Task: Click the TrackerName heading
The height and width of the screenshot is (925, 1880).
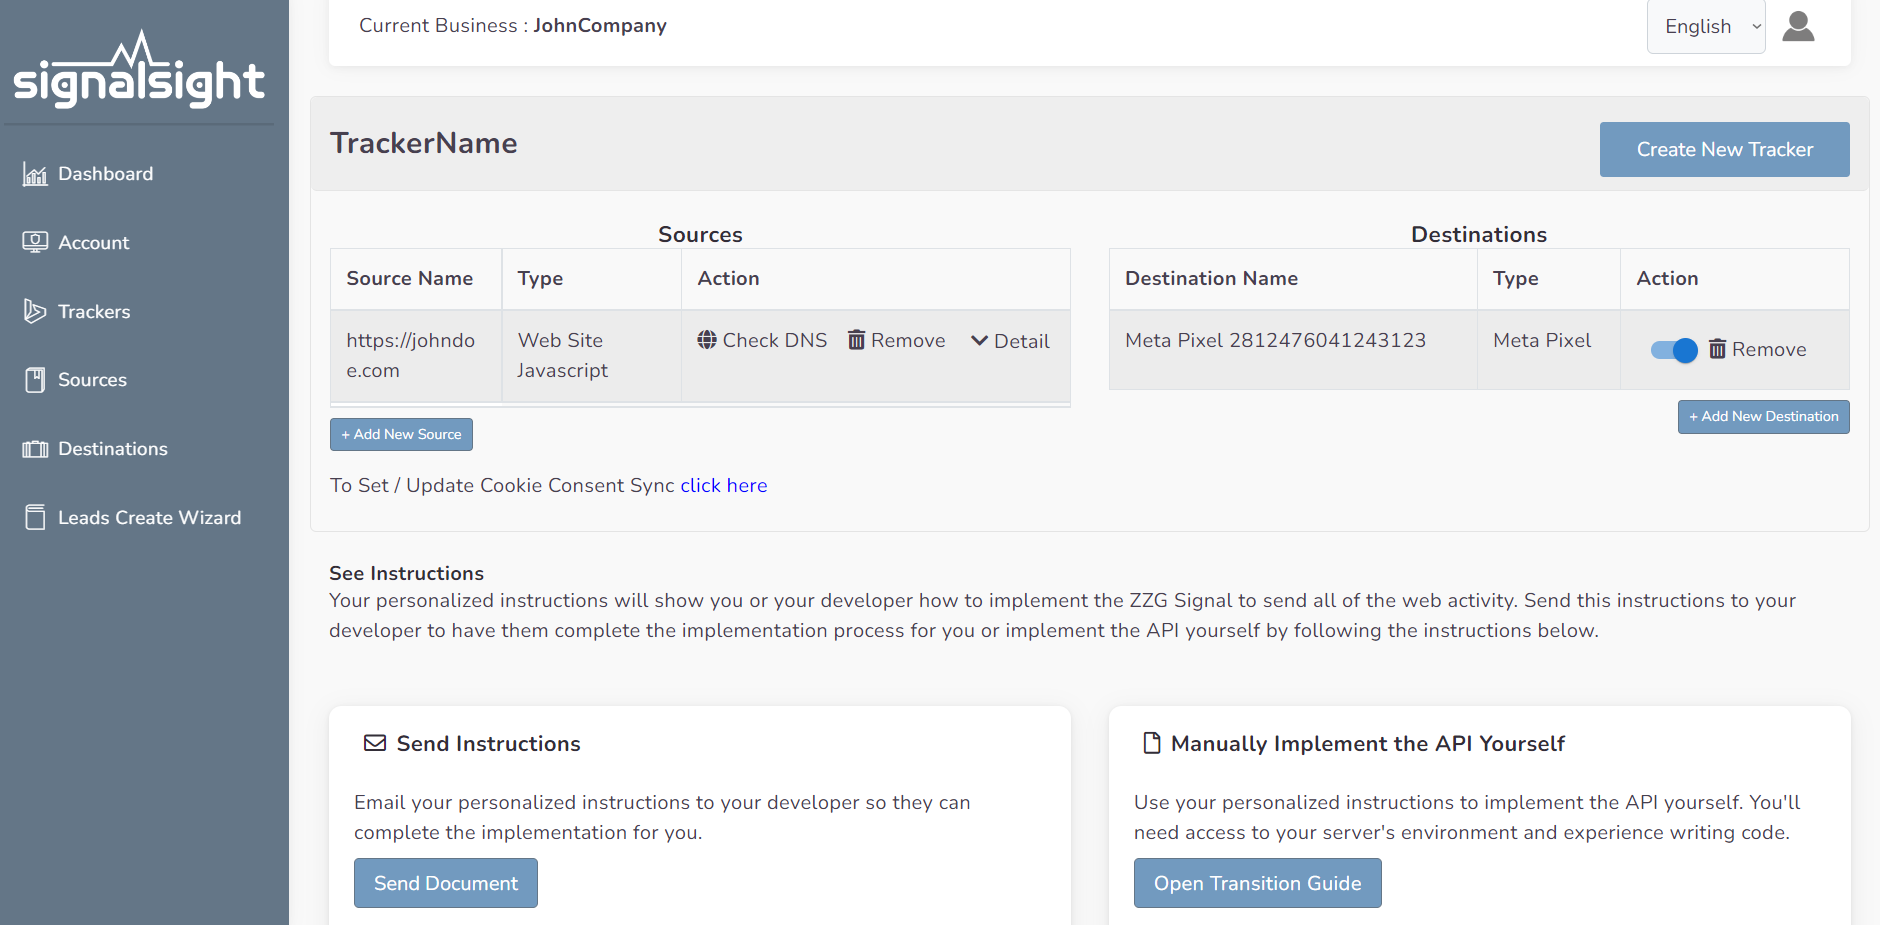Action: pos(424,143)
